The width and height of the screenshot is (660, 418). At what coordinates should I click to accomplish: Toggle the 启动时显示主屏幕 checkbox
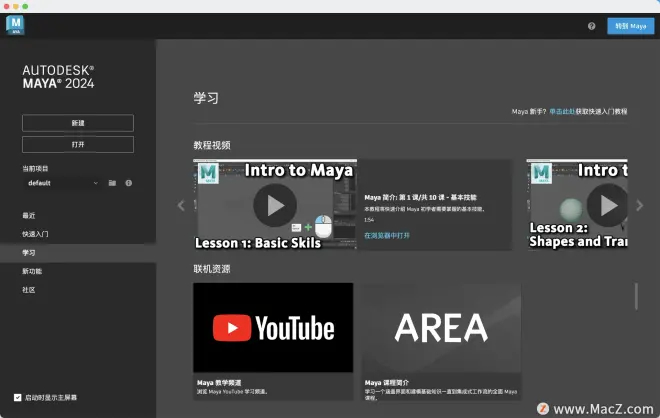click(x=17, y=397)
